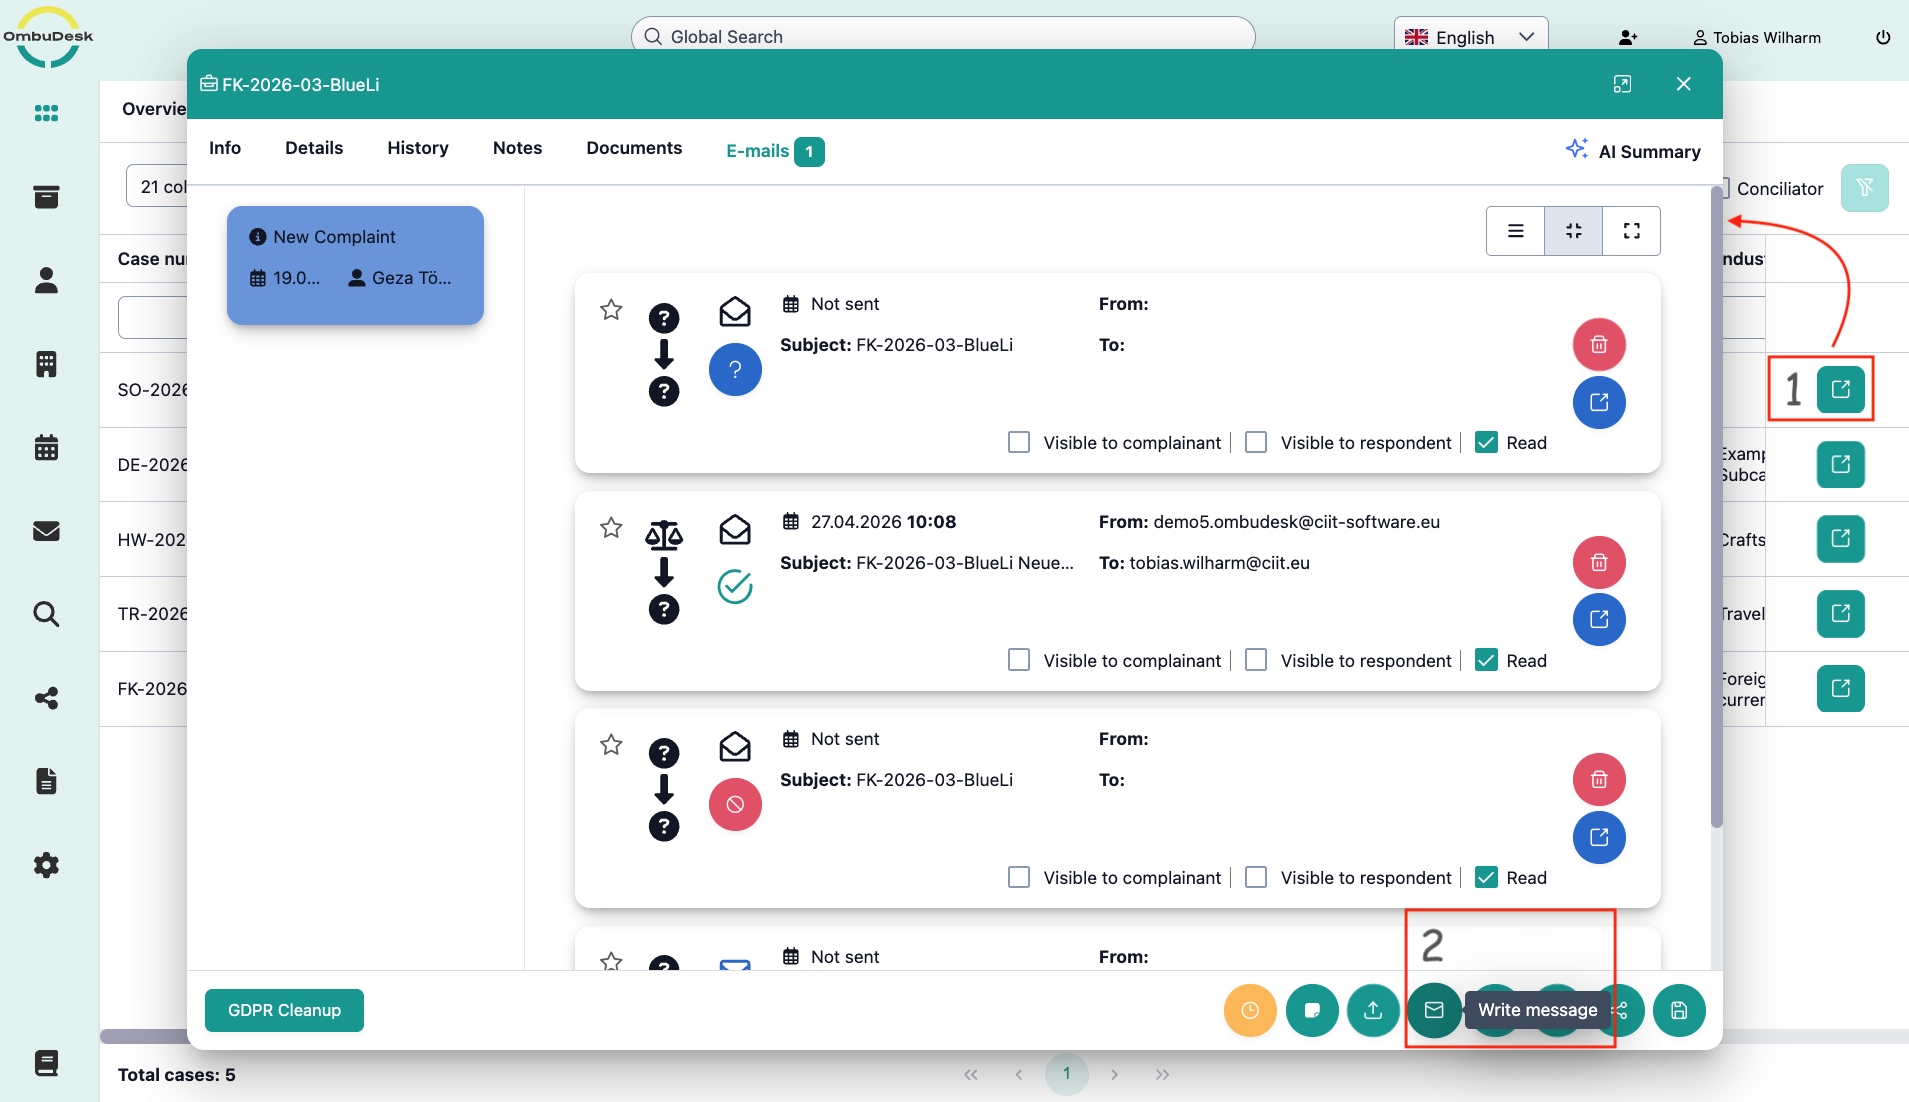Viewport: 1909px width, 1102px height.
Task: Go to next page in pagination
Action: click(1114, 1074)
